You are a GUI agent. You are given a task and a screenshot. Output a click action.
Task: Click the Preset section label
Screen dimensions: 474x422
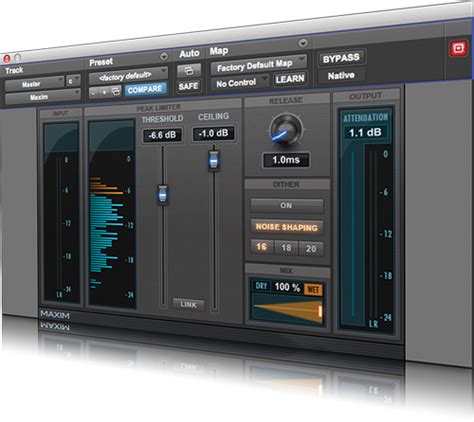tap(101, 62)
